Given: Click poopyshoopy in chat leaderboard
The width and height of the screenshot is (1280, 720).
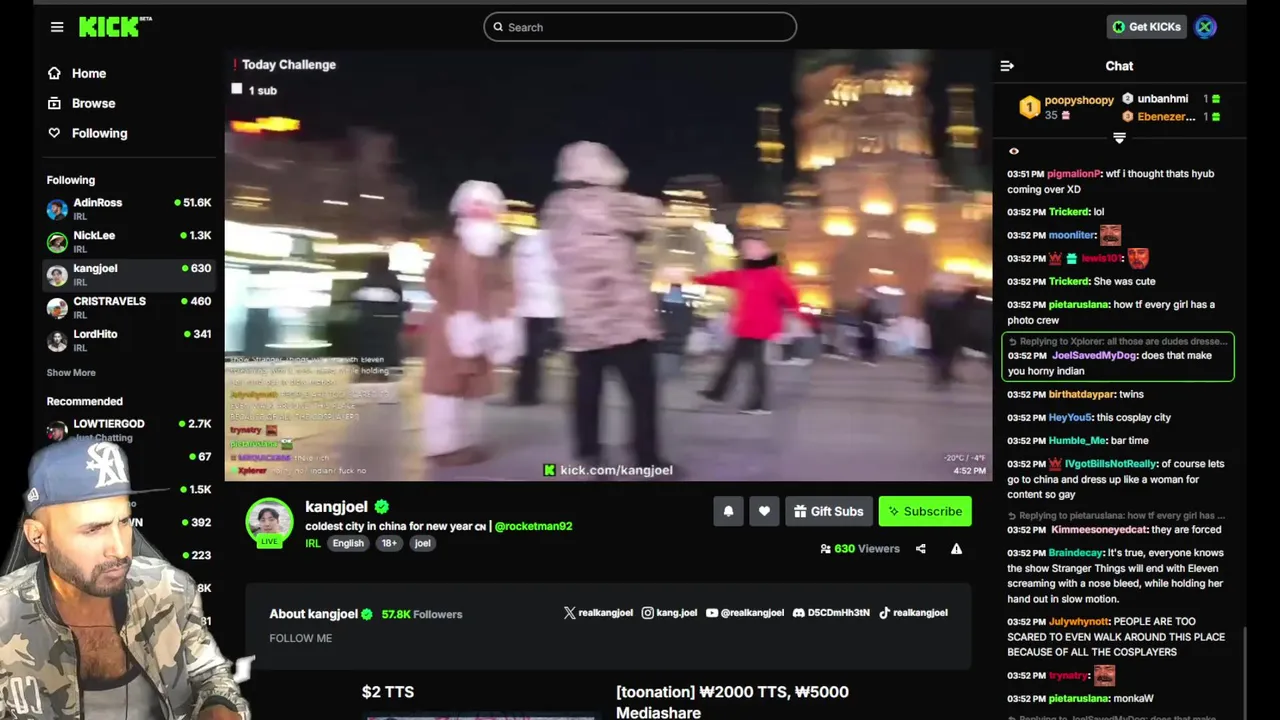Looking at the screenshot, I should [x=1078, y=100].
